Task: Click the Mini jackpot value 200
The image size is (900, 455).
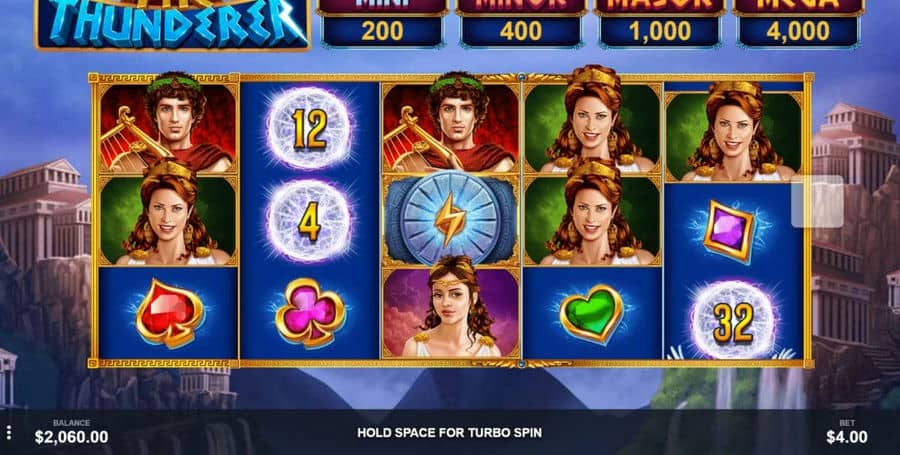Action: click(x=382, y=31)
